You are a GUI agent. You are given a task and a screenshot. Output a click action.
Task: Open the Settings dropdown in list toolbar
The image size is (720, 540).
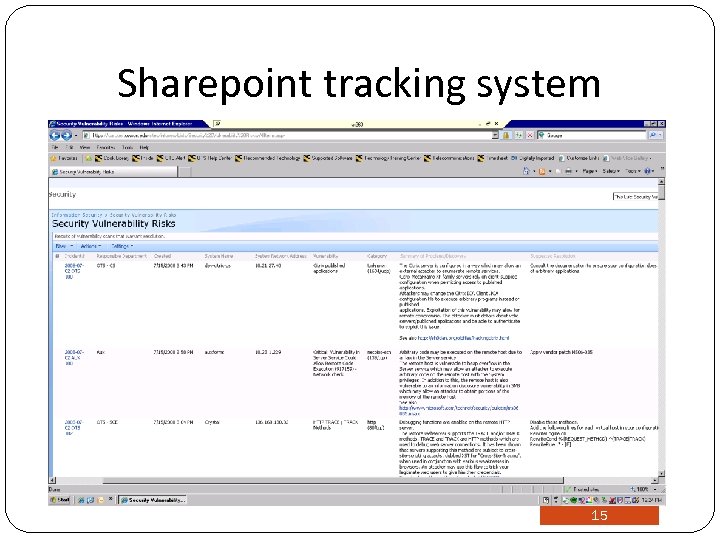[122, 247]
